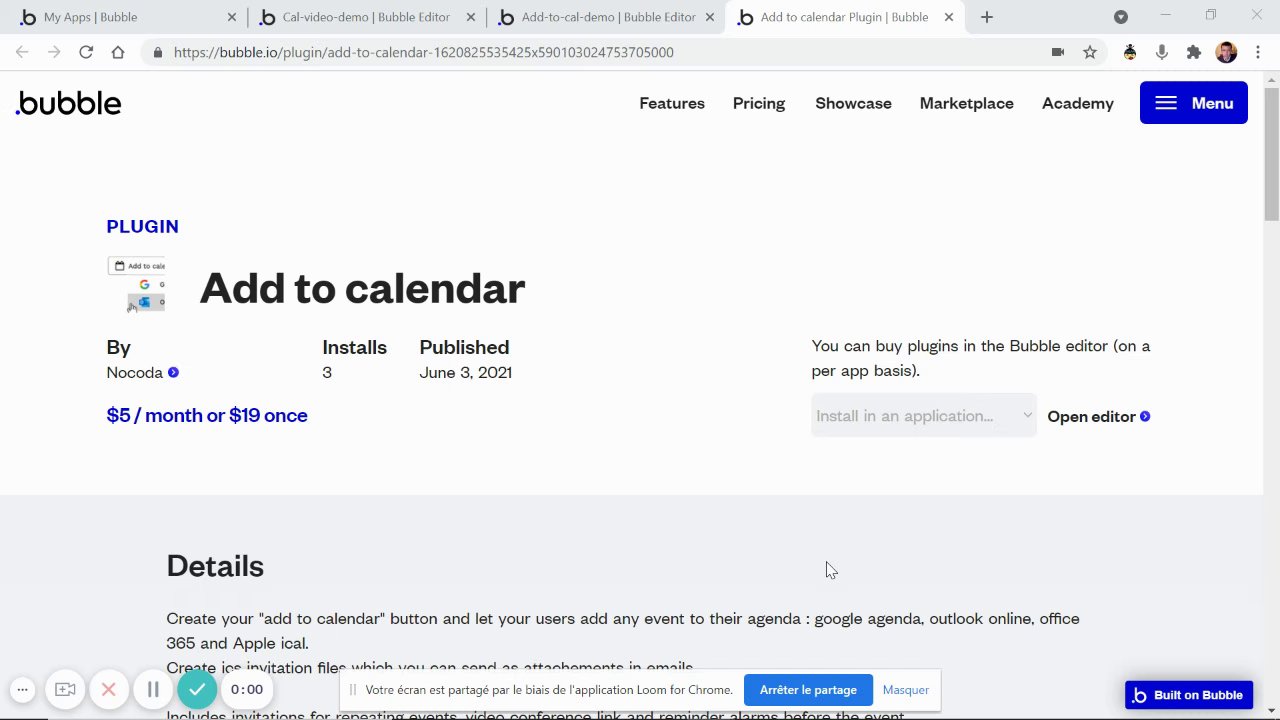Open Chrome profile avatar
1280x720 pixels.
click(1226, 52)
